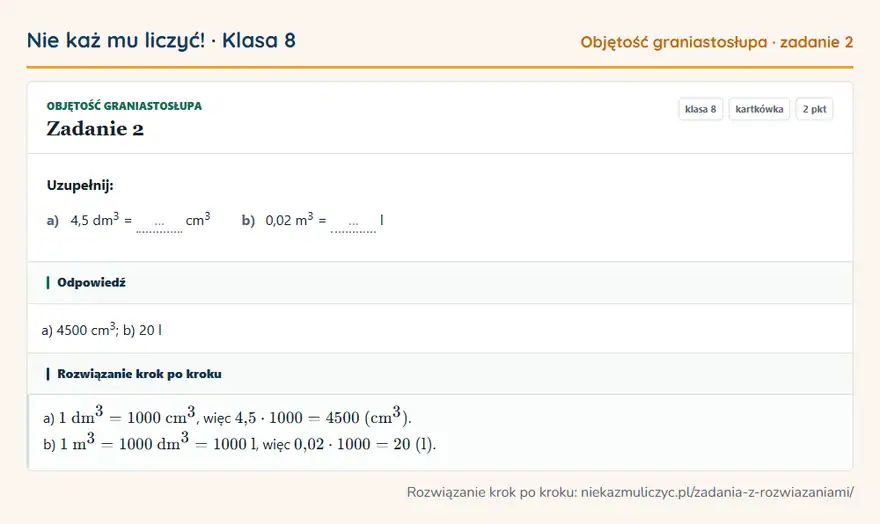Click the blank field after 4,5 dm³ =
880x524 pixels.
point(159,222)
